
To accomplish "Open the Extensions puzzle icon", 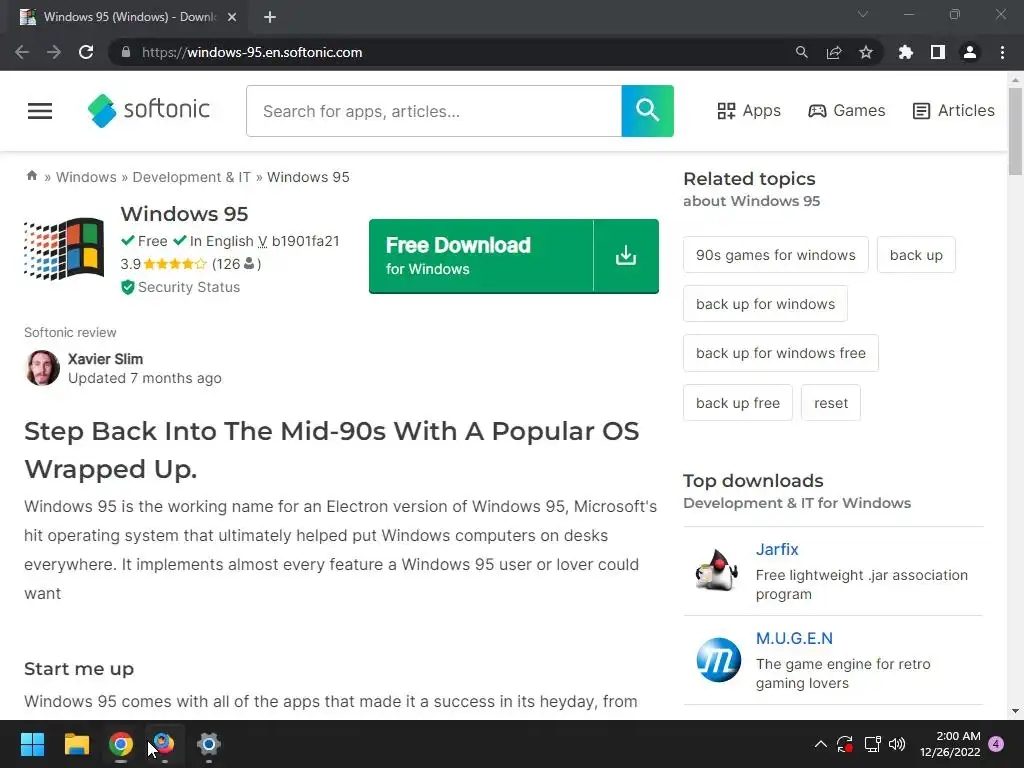I will point(905,52).
